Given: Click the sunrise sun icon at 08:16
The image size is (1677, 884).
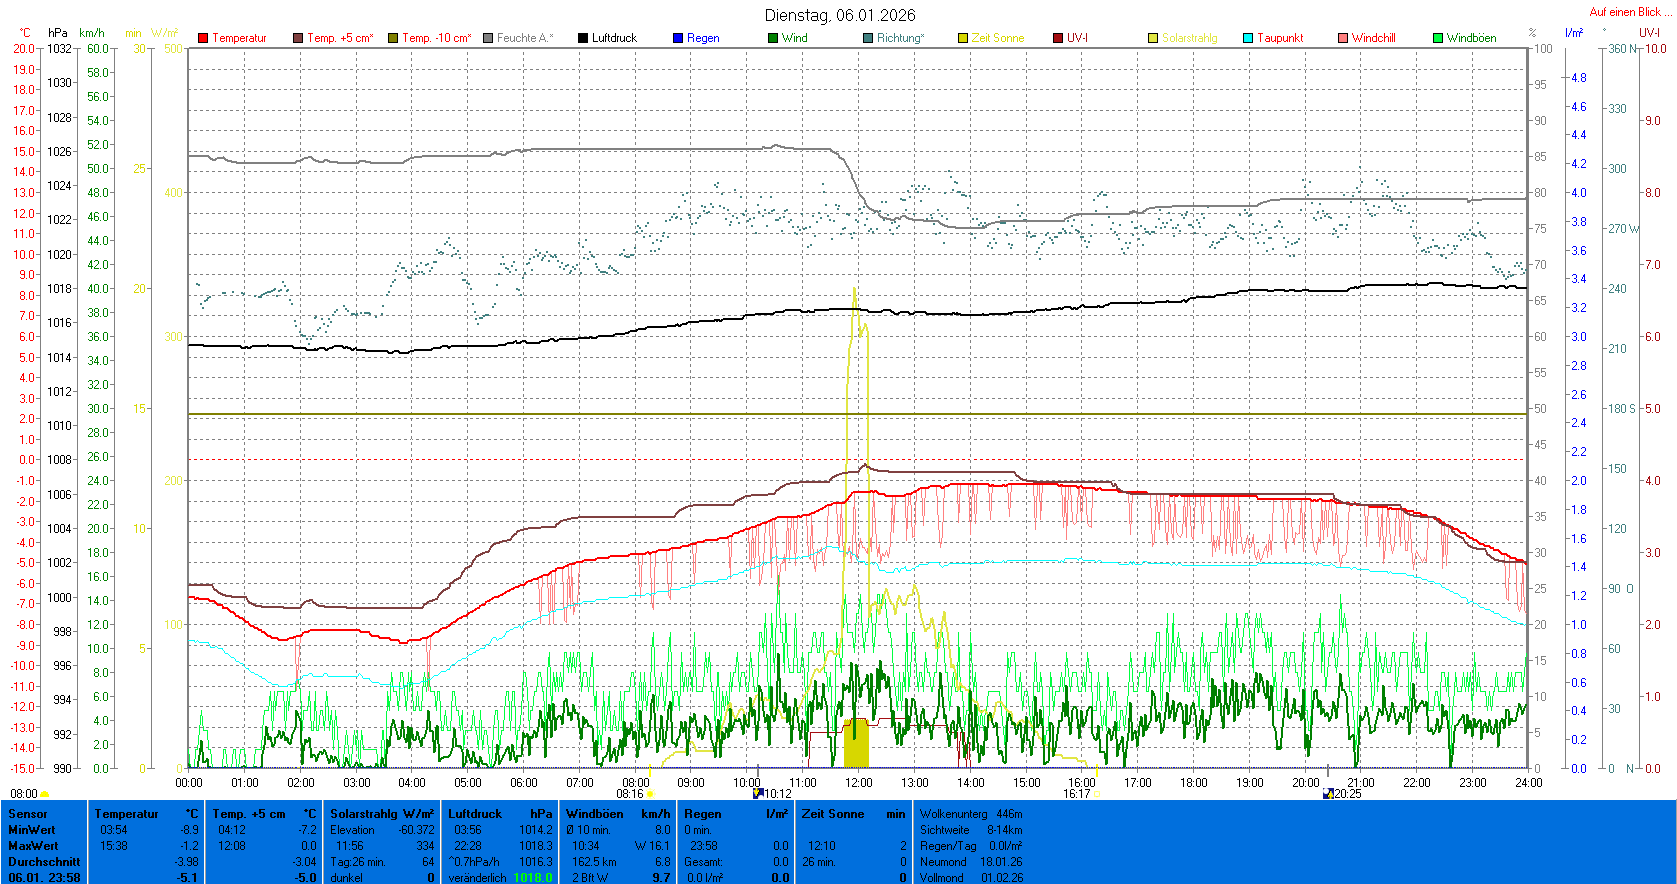Looking at the screenshot, I should click(x=650, y=794).
